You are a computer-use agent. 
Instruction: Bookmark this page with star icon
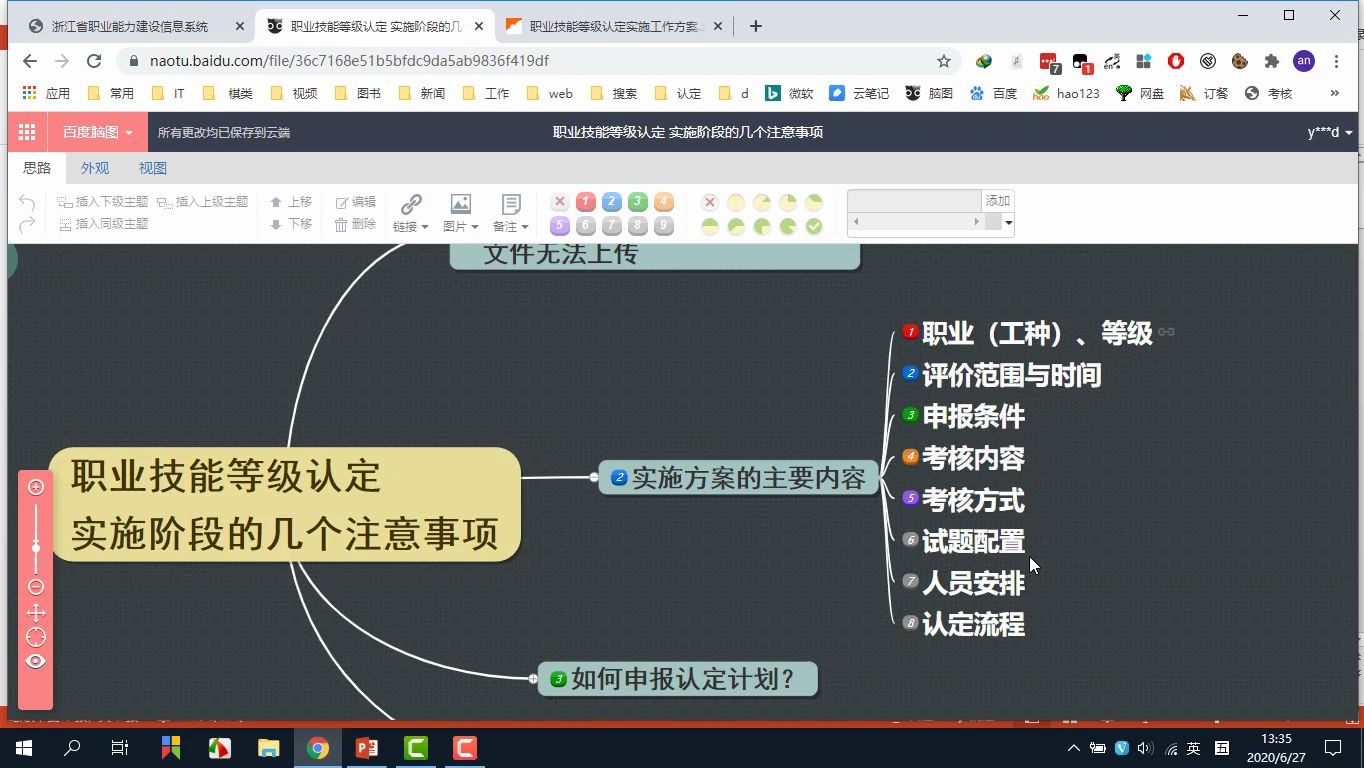pos(943,61)
